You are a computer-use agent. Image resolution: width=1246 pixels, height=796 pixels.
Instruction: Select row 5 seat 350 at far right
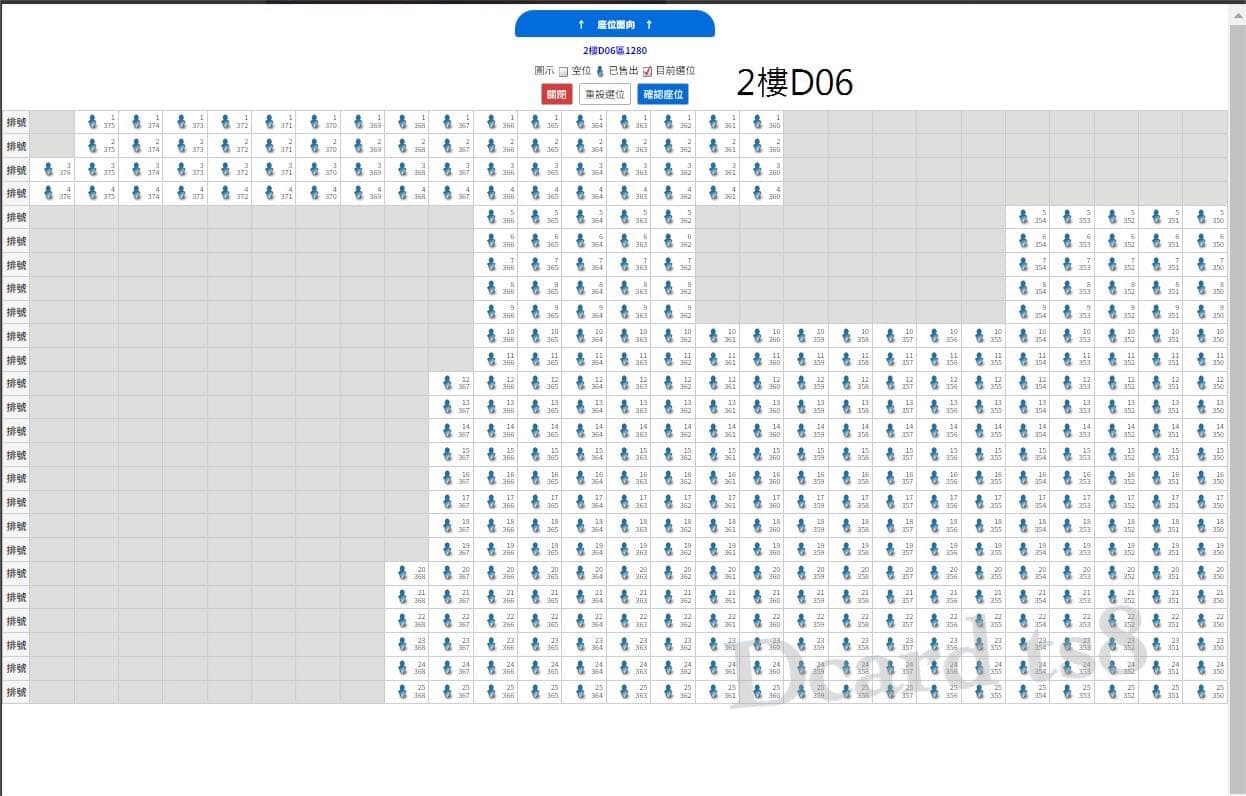[1204, 217]
